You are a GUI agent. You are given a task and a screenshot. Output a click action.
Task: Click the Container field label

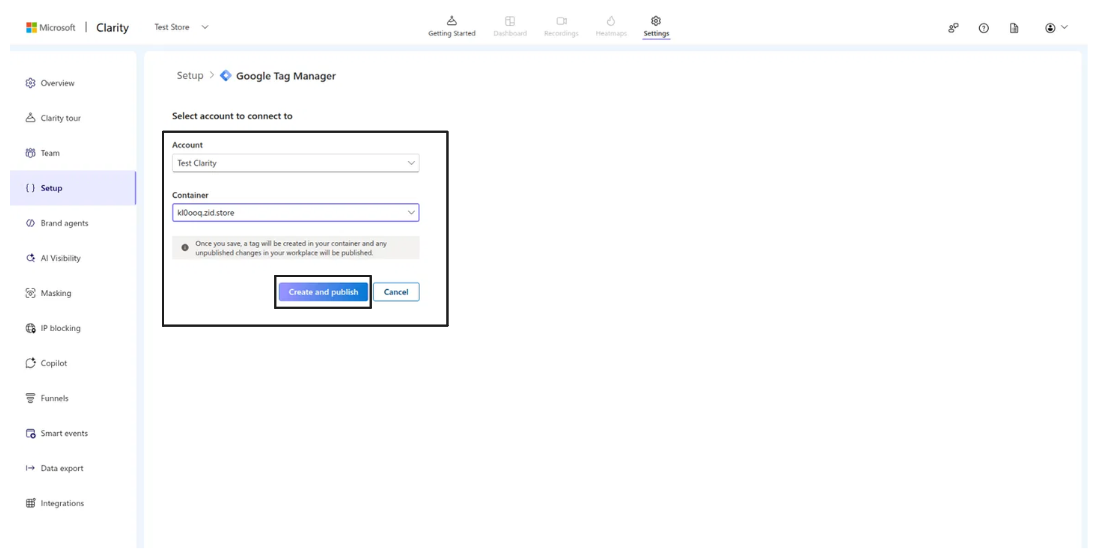(x=190, y=195)
